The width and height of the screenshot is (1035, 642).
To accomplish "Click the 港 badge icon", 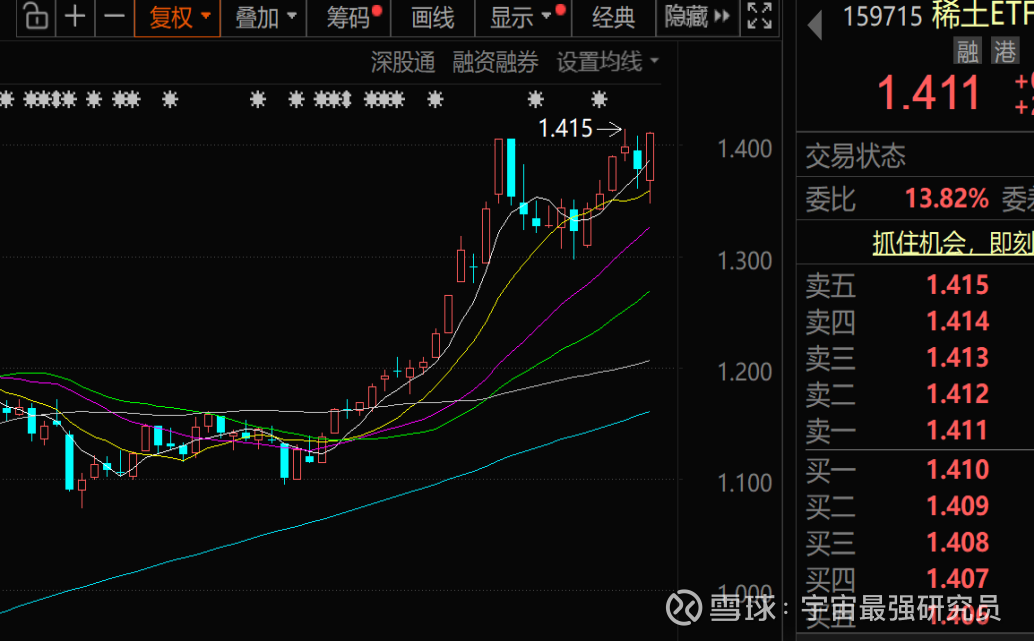I will click(1005, 51).
